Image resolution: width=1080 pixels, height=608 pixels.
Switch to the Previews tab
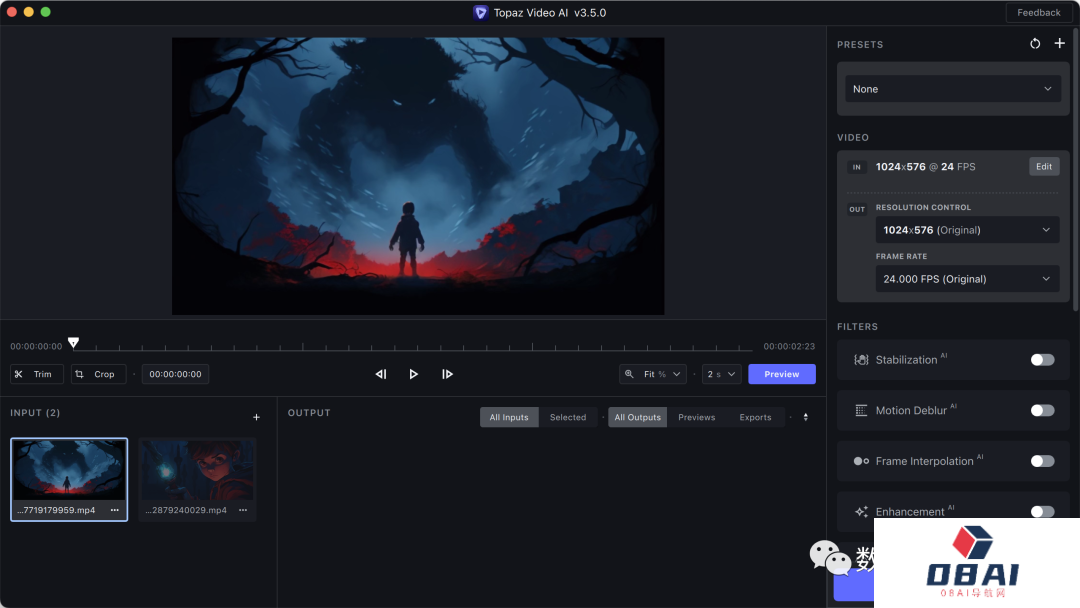696,417
